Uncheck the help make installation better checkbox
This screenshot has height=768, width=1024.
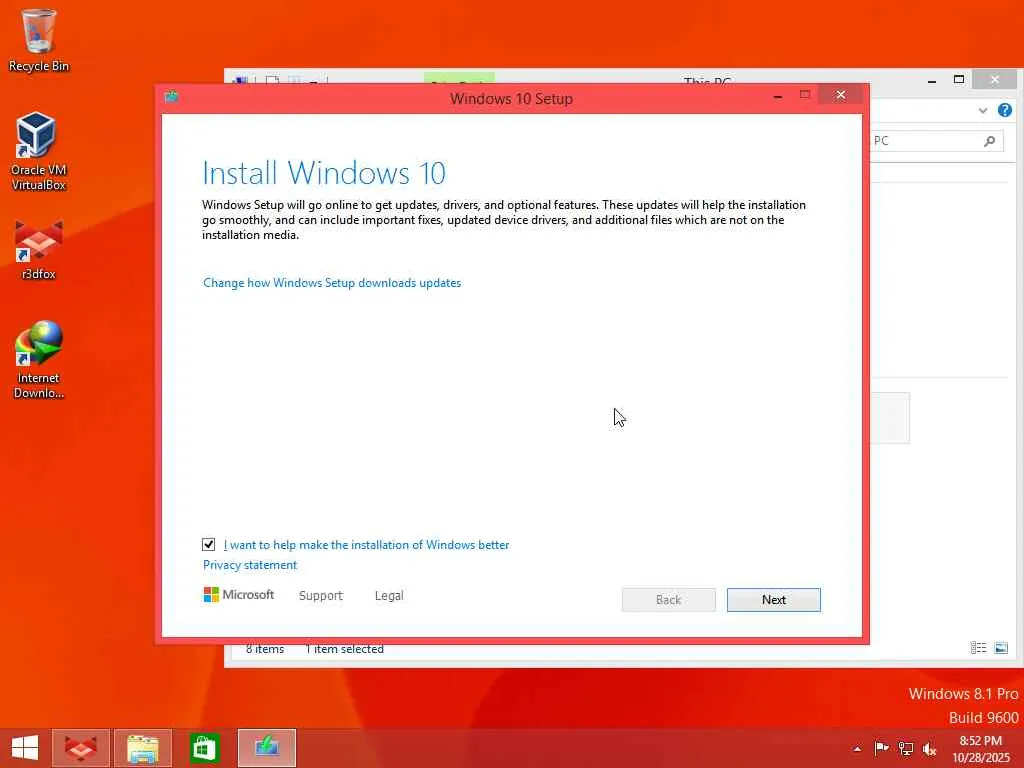pyautogui.click(x=208, y=544)
